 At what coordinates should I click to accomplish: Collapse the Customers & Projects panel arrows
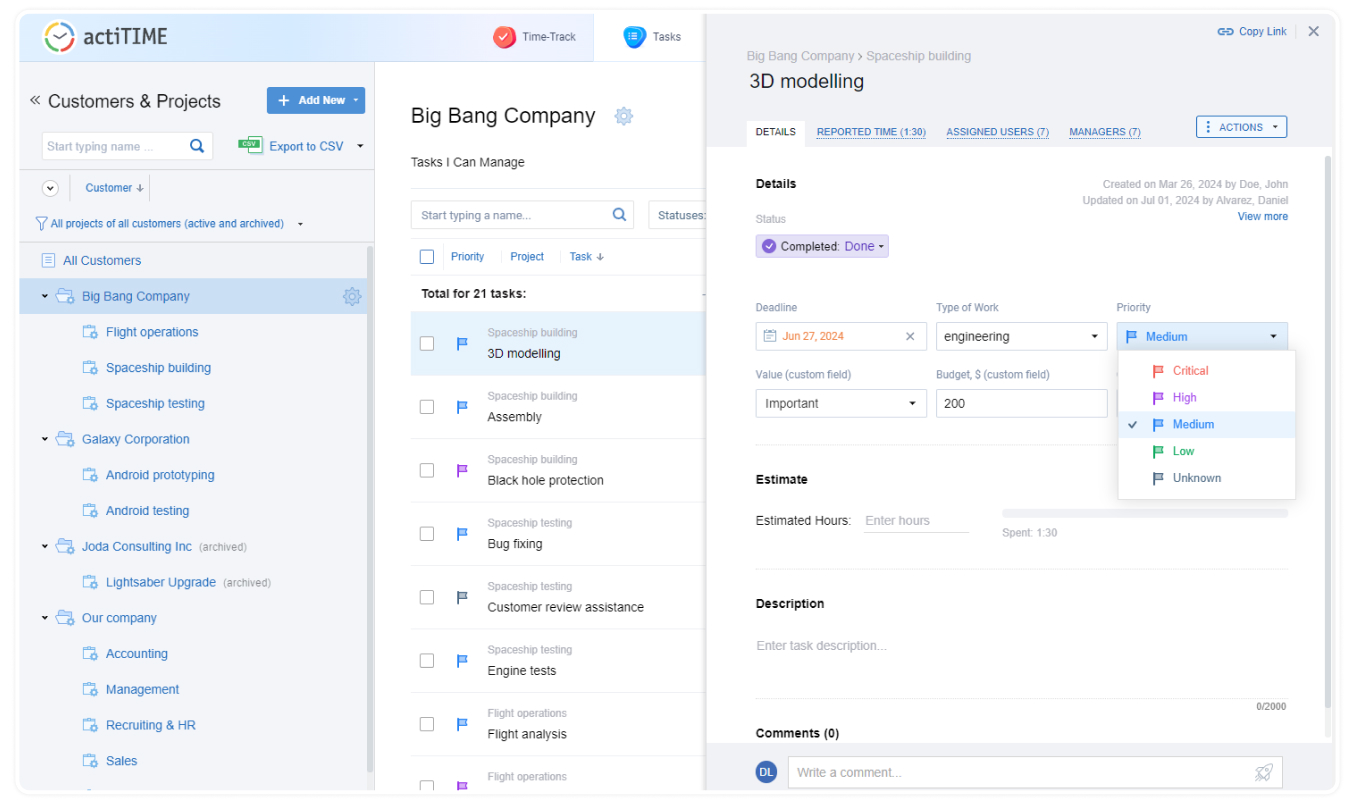click(x=34, y=100)
